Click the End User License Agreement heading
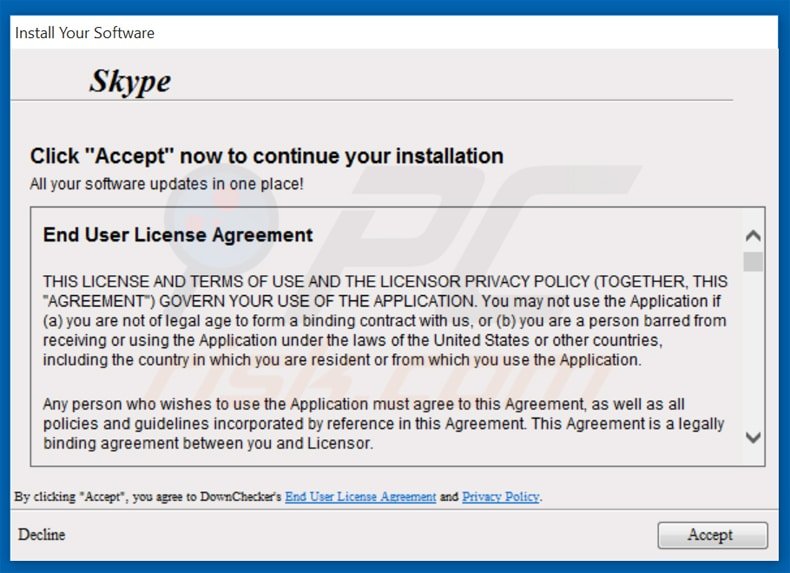 [178, 235]
